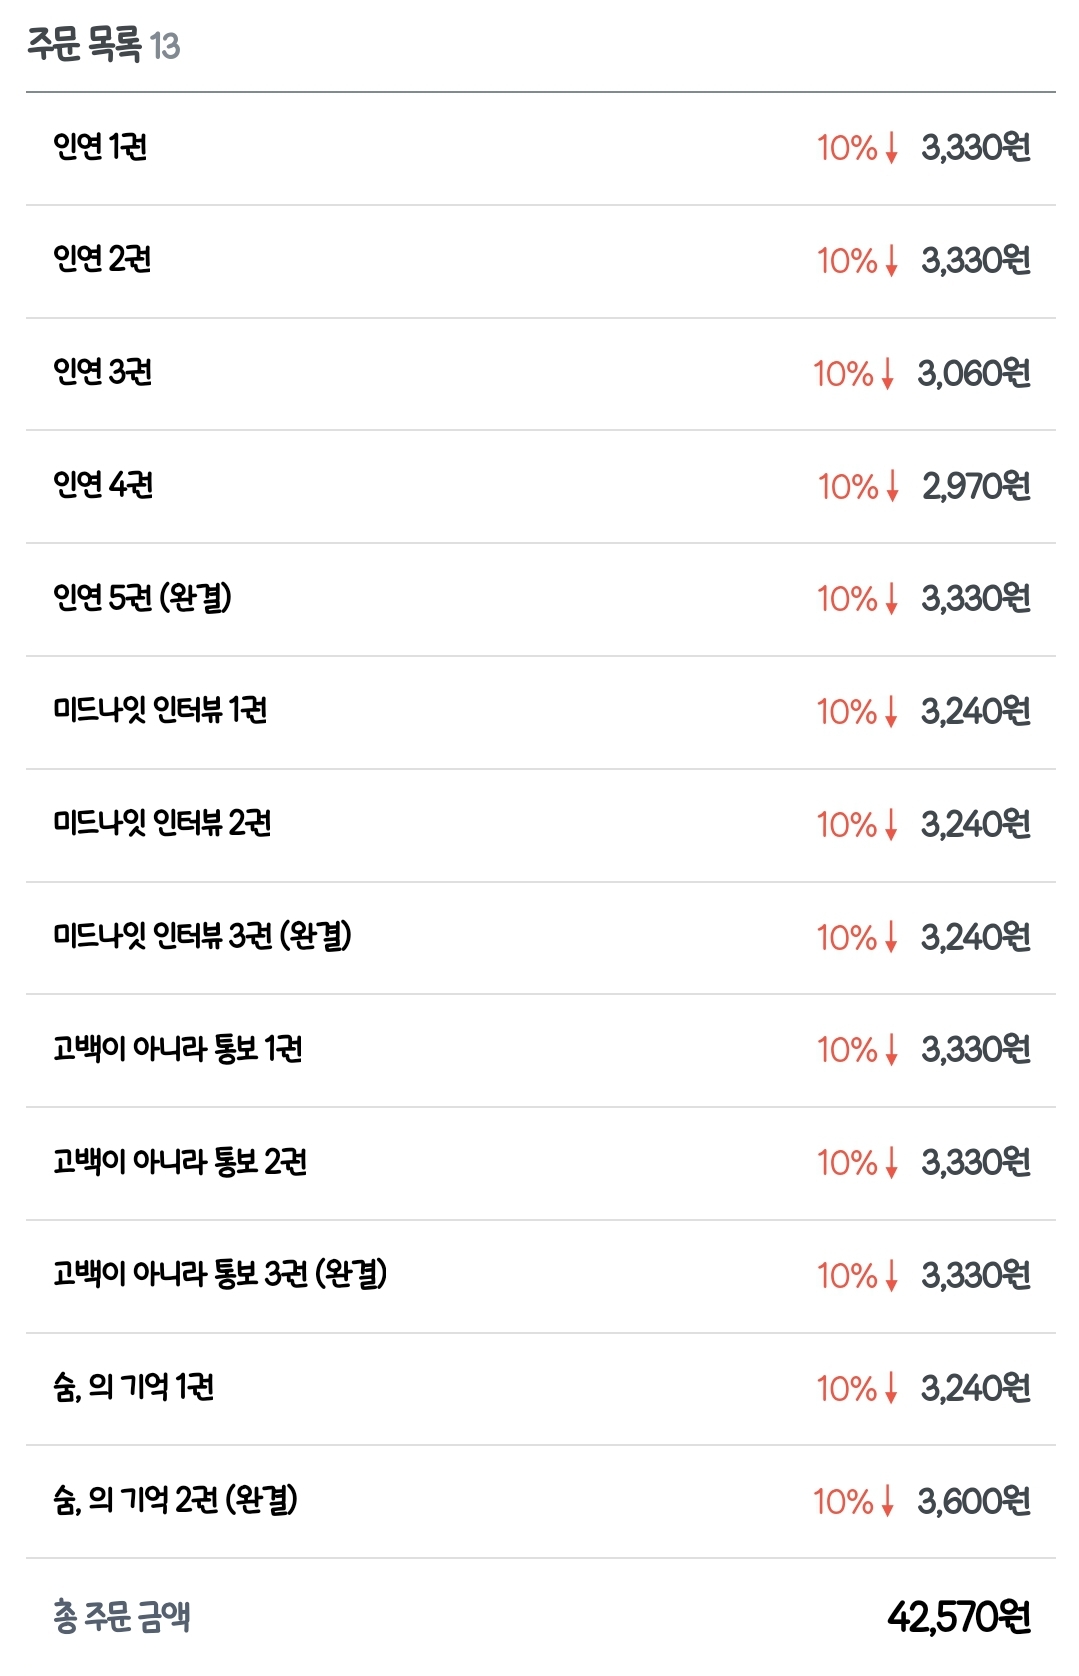Click the 인연 3권 item title
This screenshot has width=1079, height=1676.
(102, 373)
